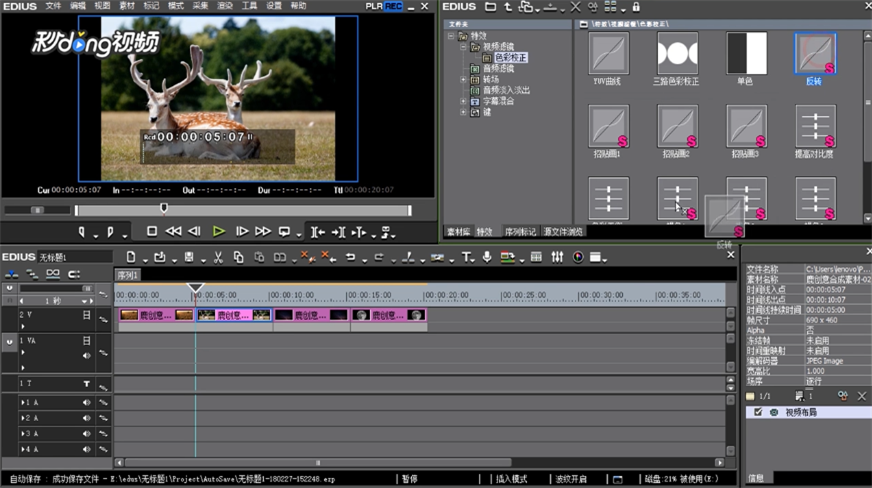Mute the 4 A track speaker

coord(87,449)
